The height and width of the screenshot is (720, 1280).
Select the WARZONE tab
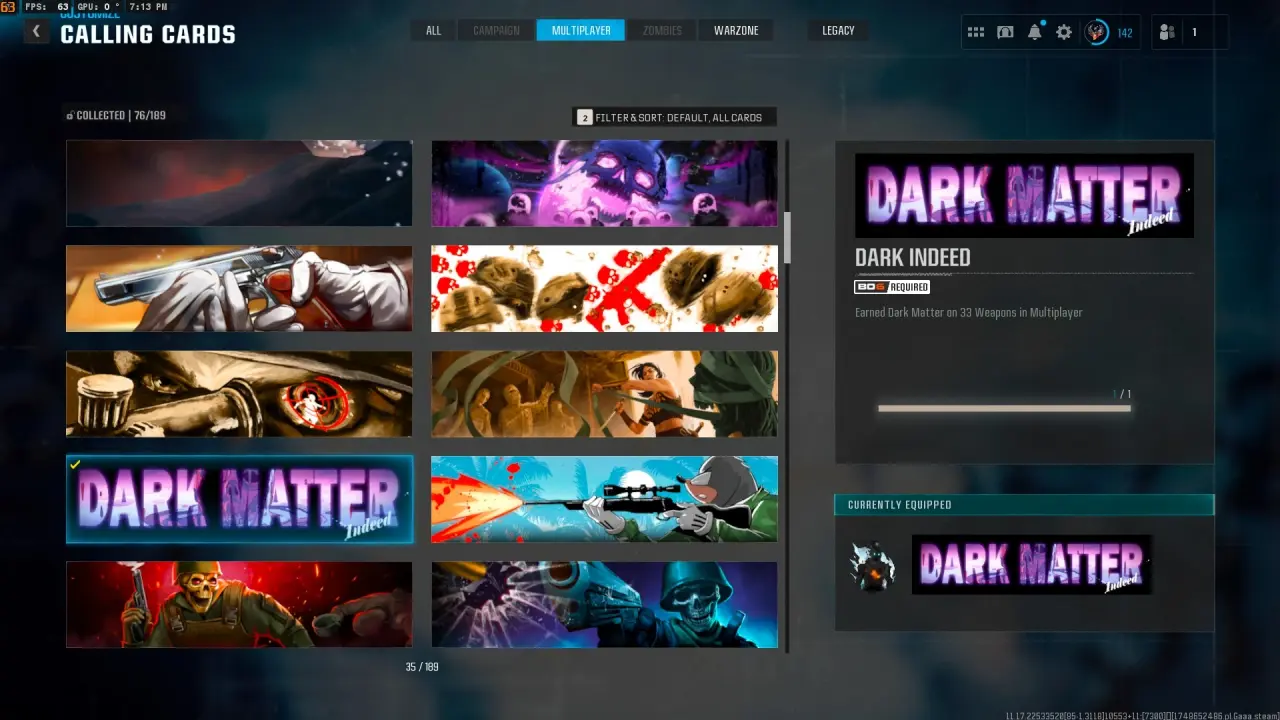tap(736, 30)
